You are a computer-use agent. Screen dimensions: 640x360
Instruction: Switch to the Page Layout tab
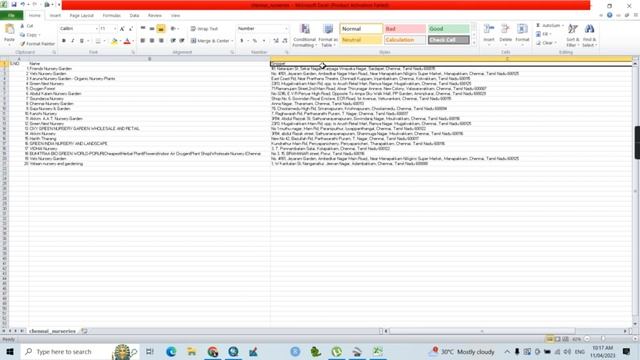(82, 16)
